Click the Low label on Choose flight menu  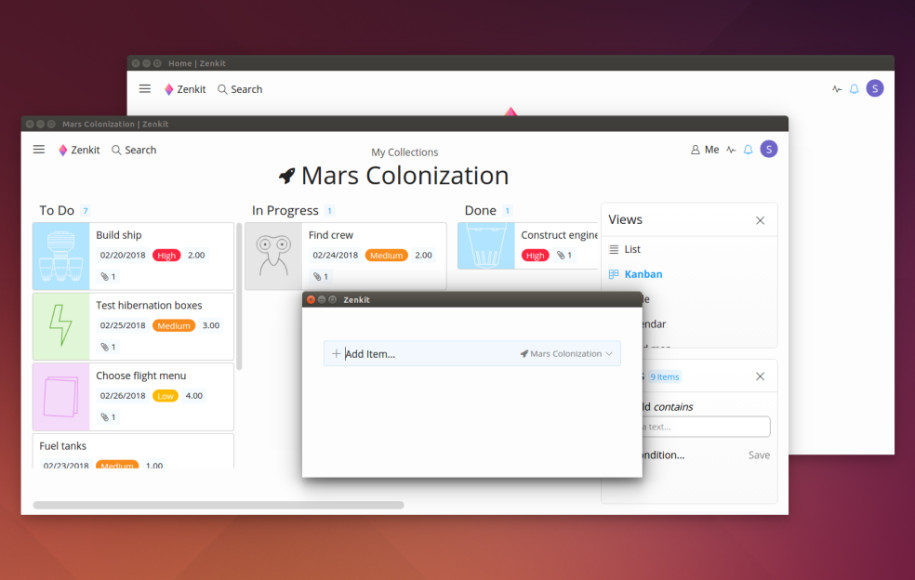coord(165,396)
